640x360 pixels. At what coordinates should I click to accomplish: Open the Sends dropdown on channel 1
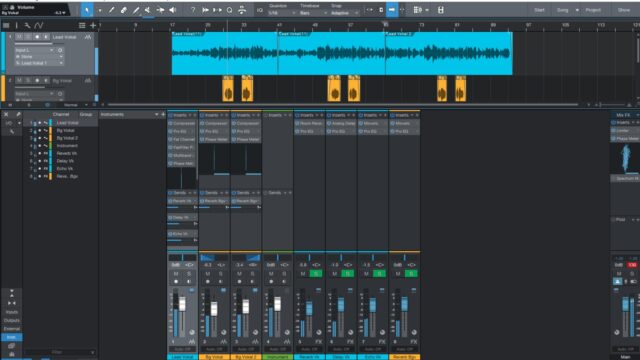click(x=190, y=193)
